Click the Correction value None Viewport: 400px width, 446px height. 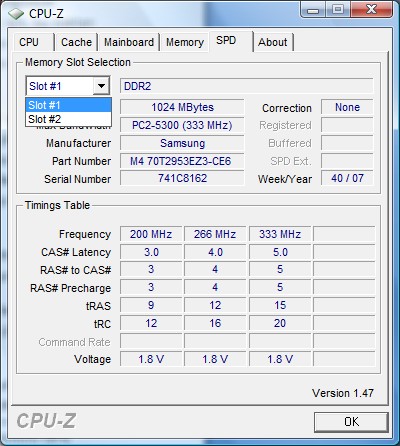347,107
